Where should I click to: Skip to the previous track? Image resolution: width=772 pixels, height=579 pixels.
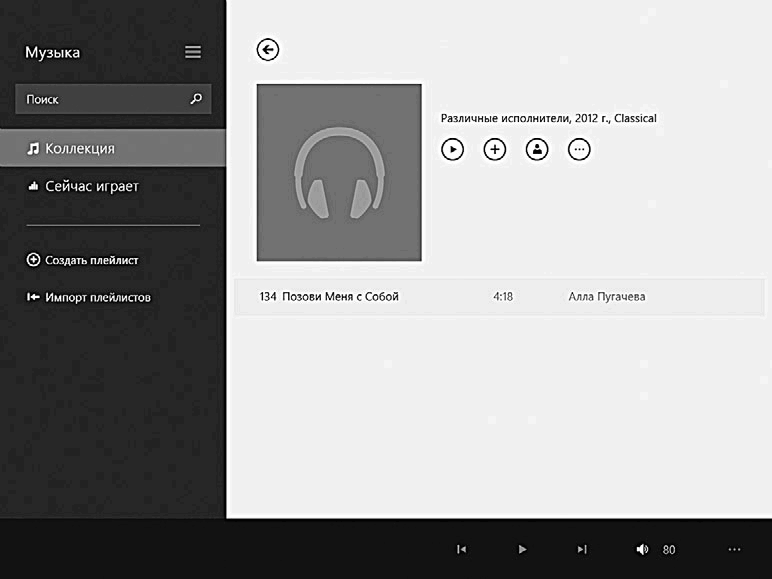[461, 549]
